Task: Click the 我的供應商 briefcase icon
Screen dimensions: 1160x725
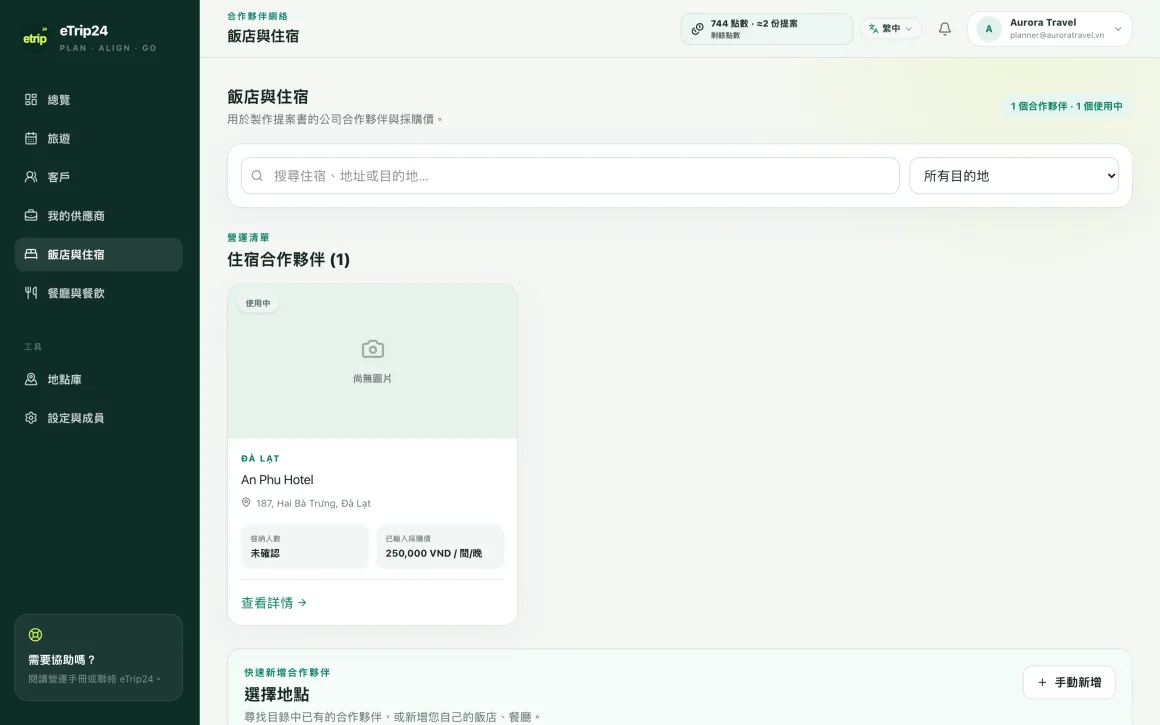Action: point(31,215)
